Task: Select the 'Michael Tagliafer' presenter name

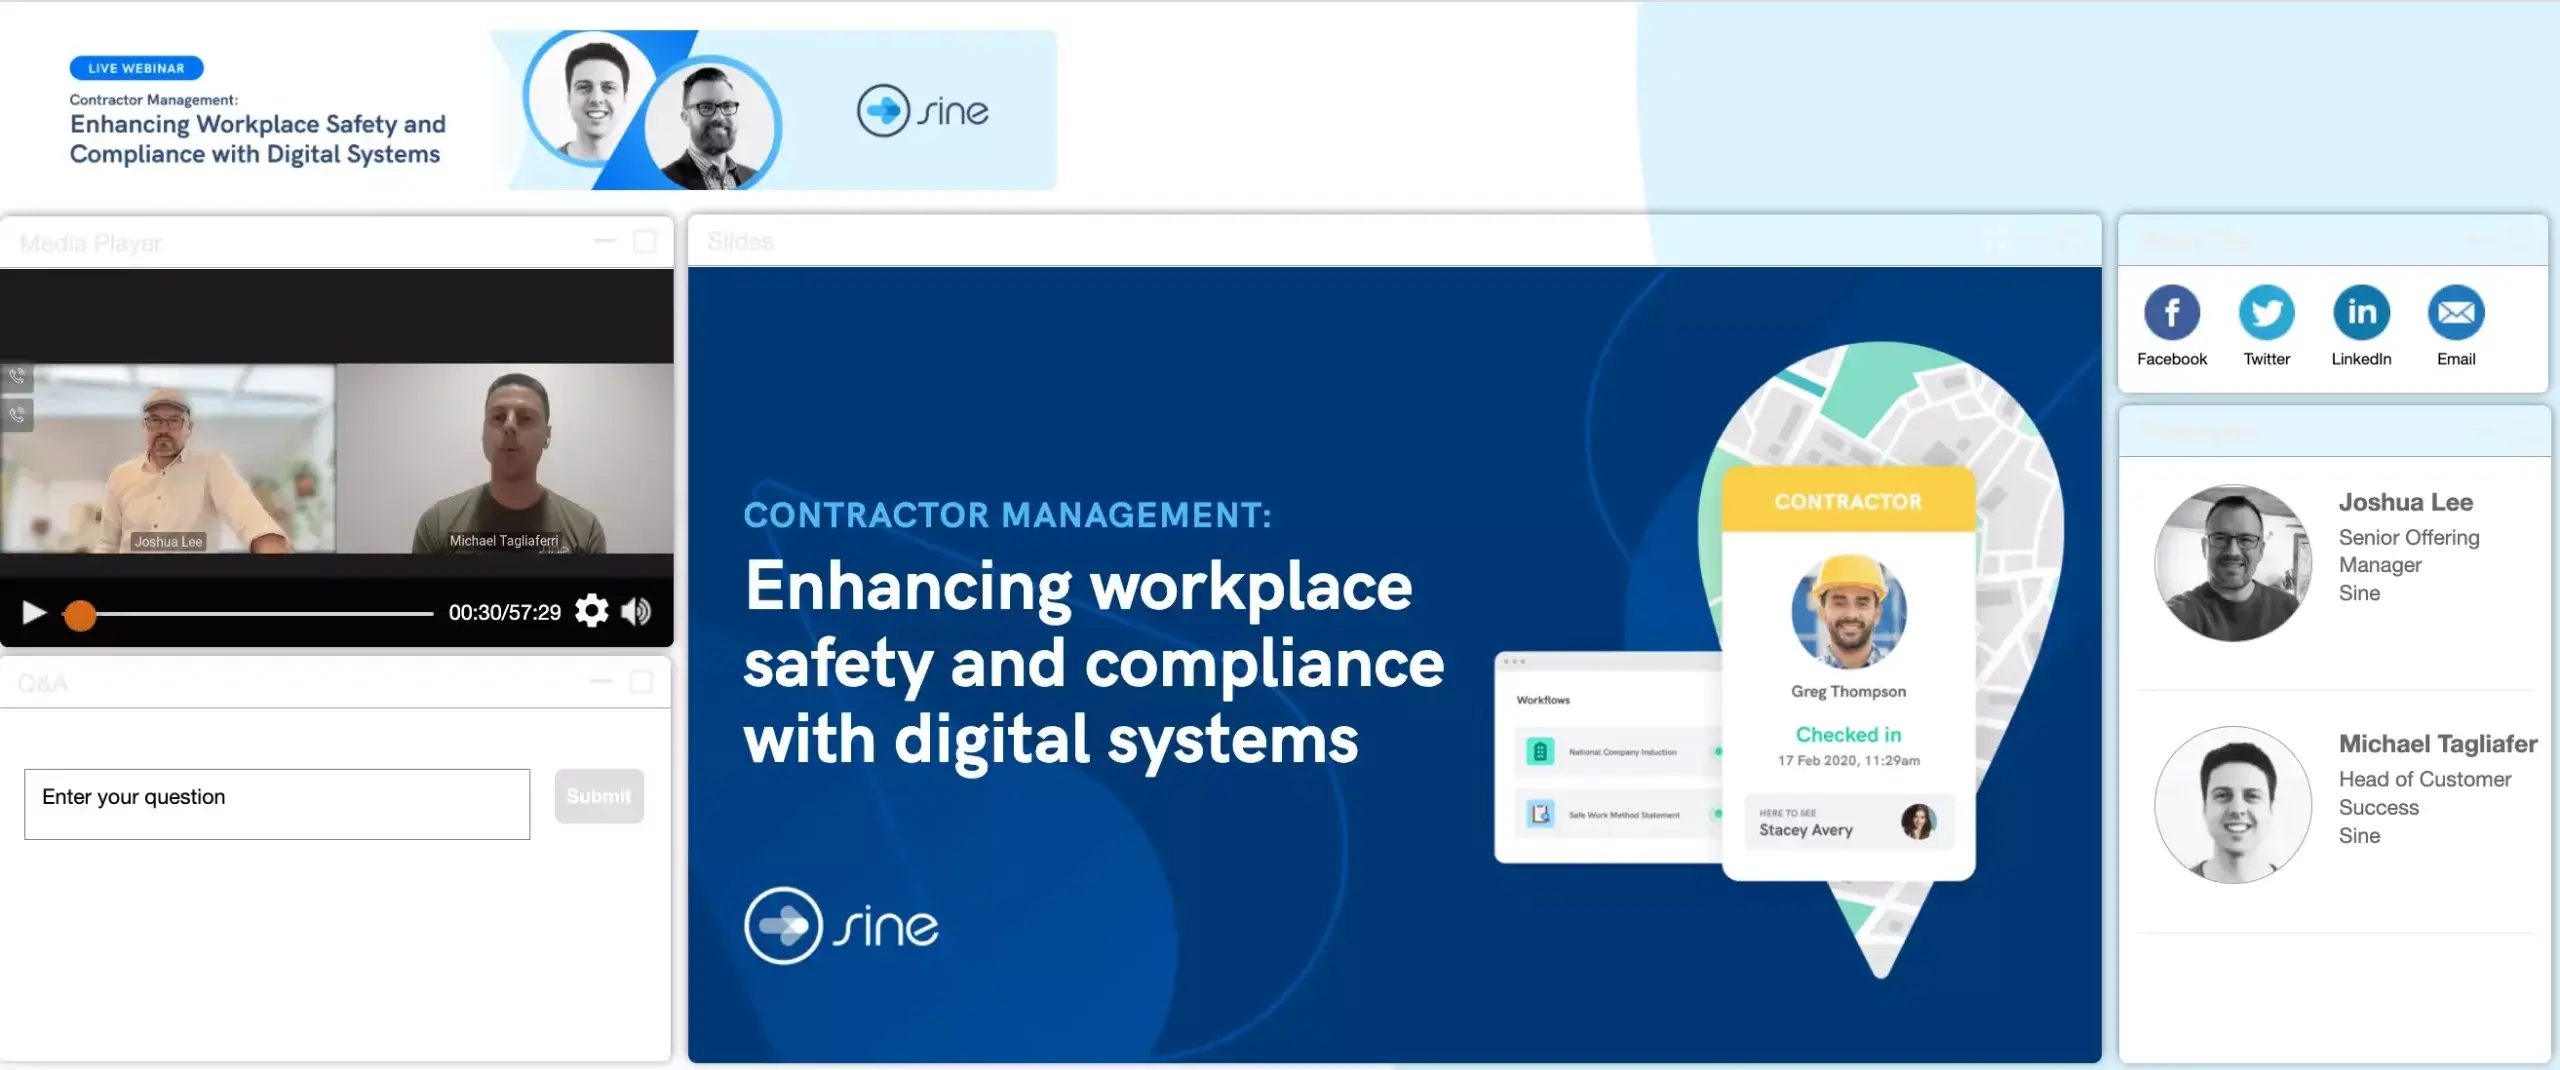Action: click(x=2438, y=744)
